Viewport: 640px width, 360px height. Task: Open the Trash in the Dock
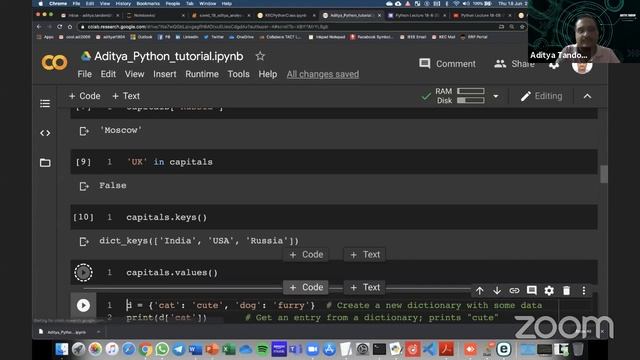(578, 349)
